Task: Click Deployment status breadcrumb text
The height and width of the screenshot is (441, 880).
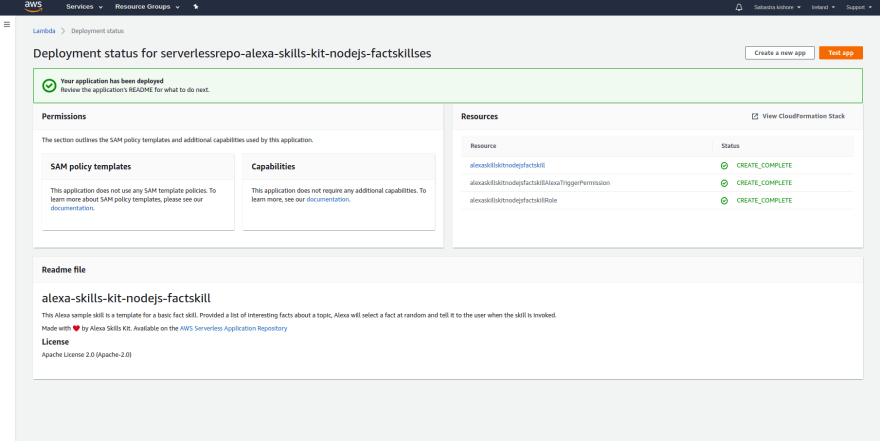Action: (x=97, y=31)
